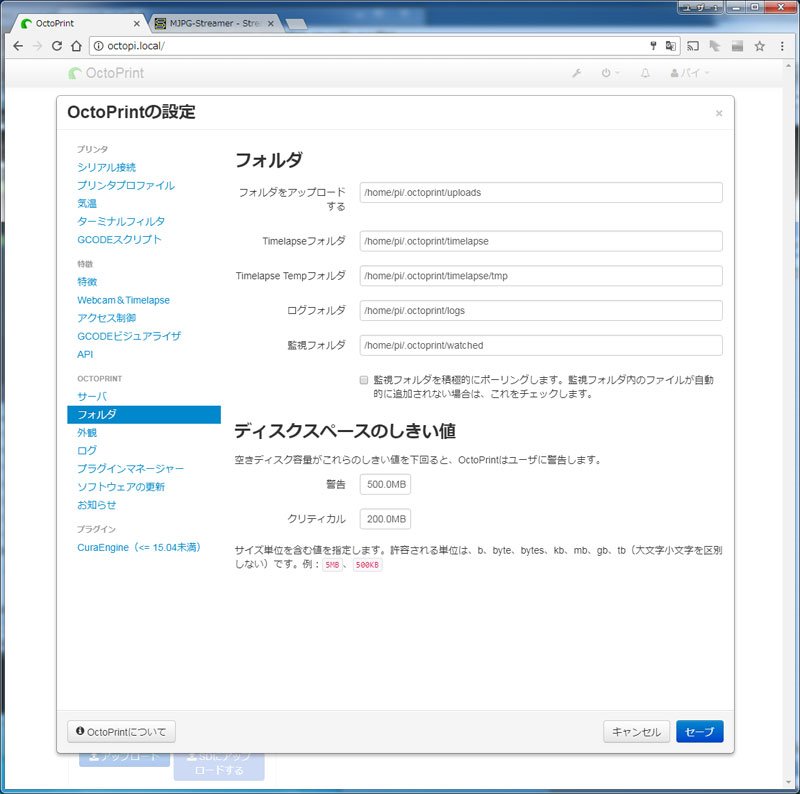The width and height of the screenshot is (800, 794).
Task: Open プリンタプロファイル settings section
Action: (x=126, y=185)
